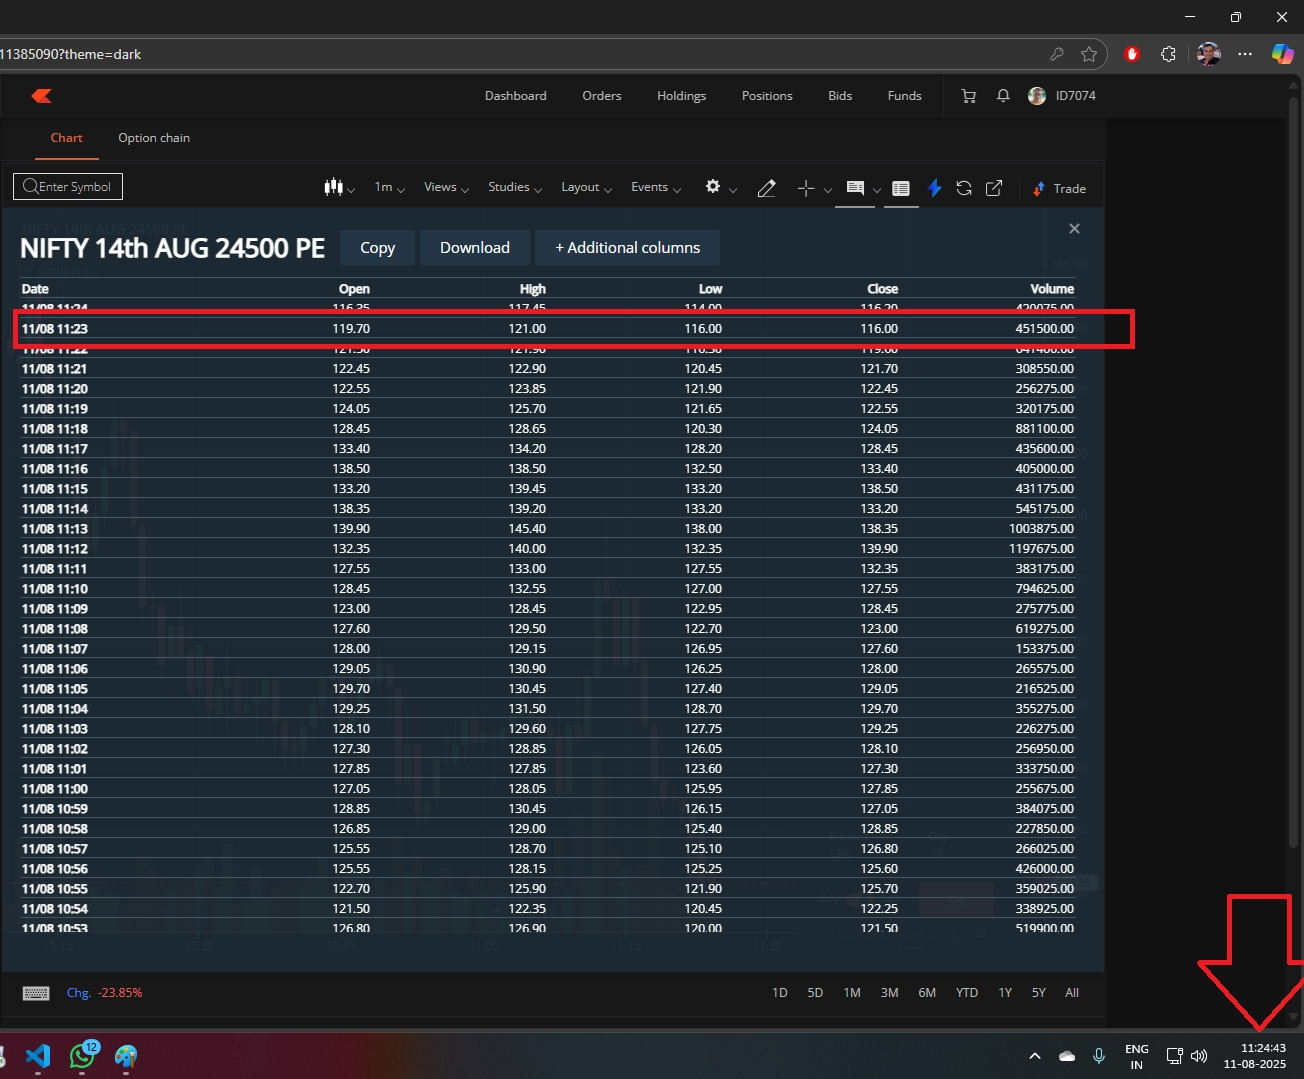Viewport: 1304px width, 1079px height.
Task: Open the 1m interval dropdown
Action: click(389, 187)
